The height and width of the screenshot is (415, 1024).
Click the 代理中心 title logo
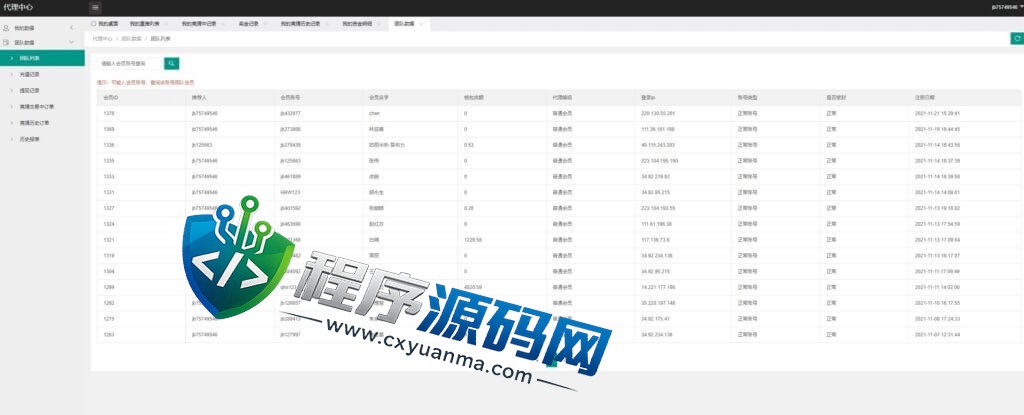[18, 7]
